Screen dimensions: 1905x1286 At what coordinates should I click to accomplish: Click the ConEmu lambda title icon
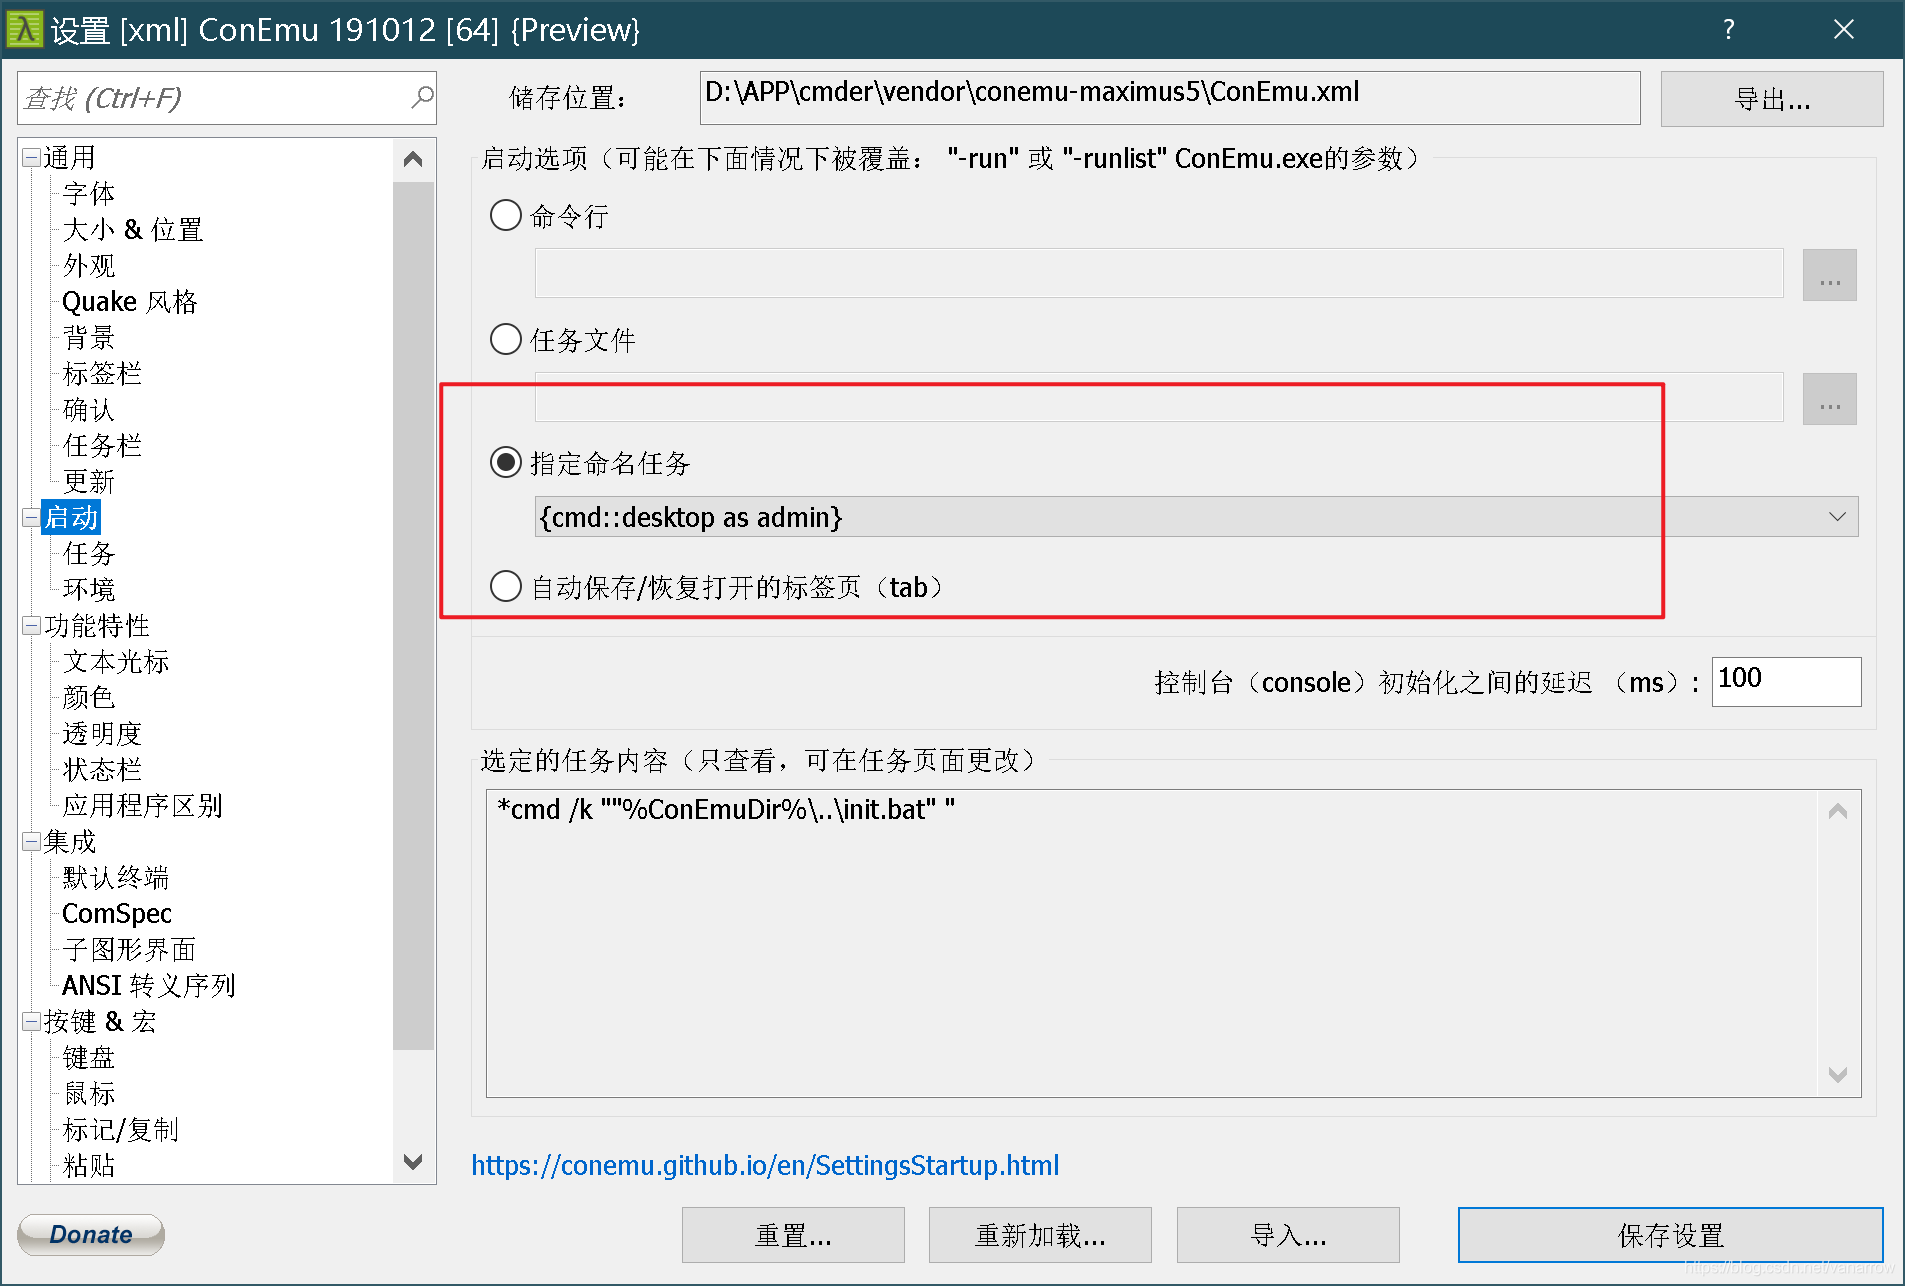point(24,29)
